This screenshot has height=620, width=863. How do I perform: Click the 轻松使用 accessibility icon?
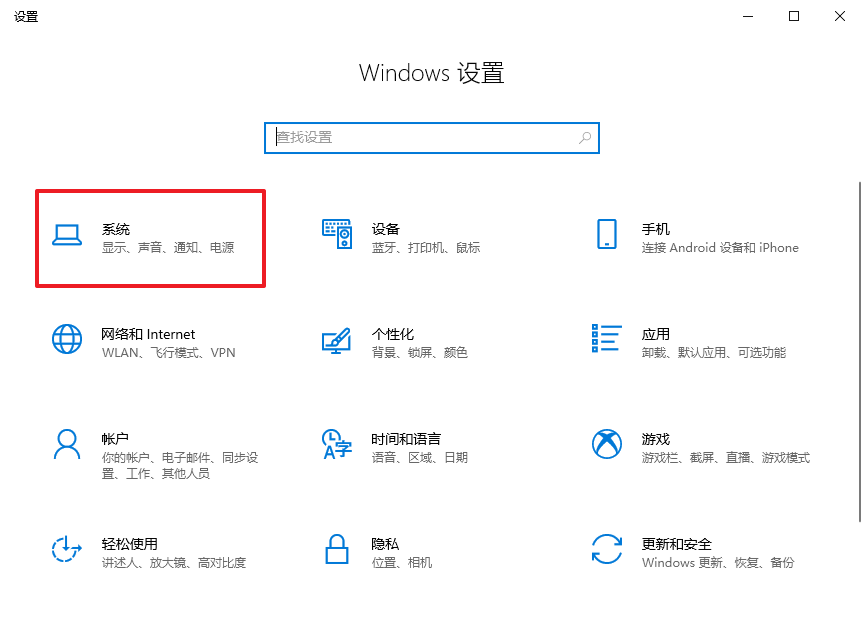tap(66, 549)
